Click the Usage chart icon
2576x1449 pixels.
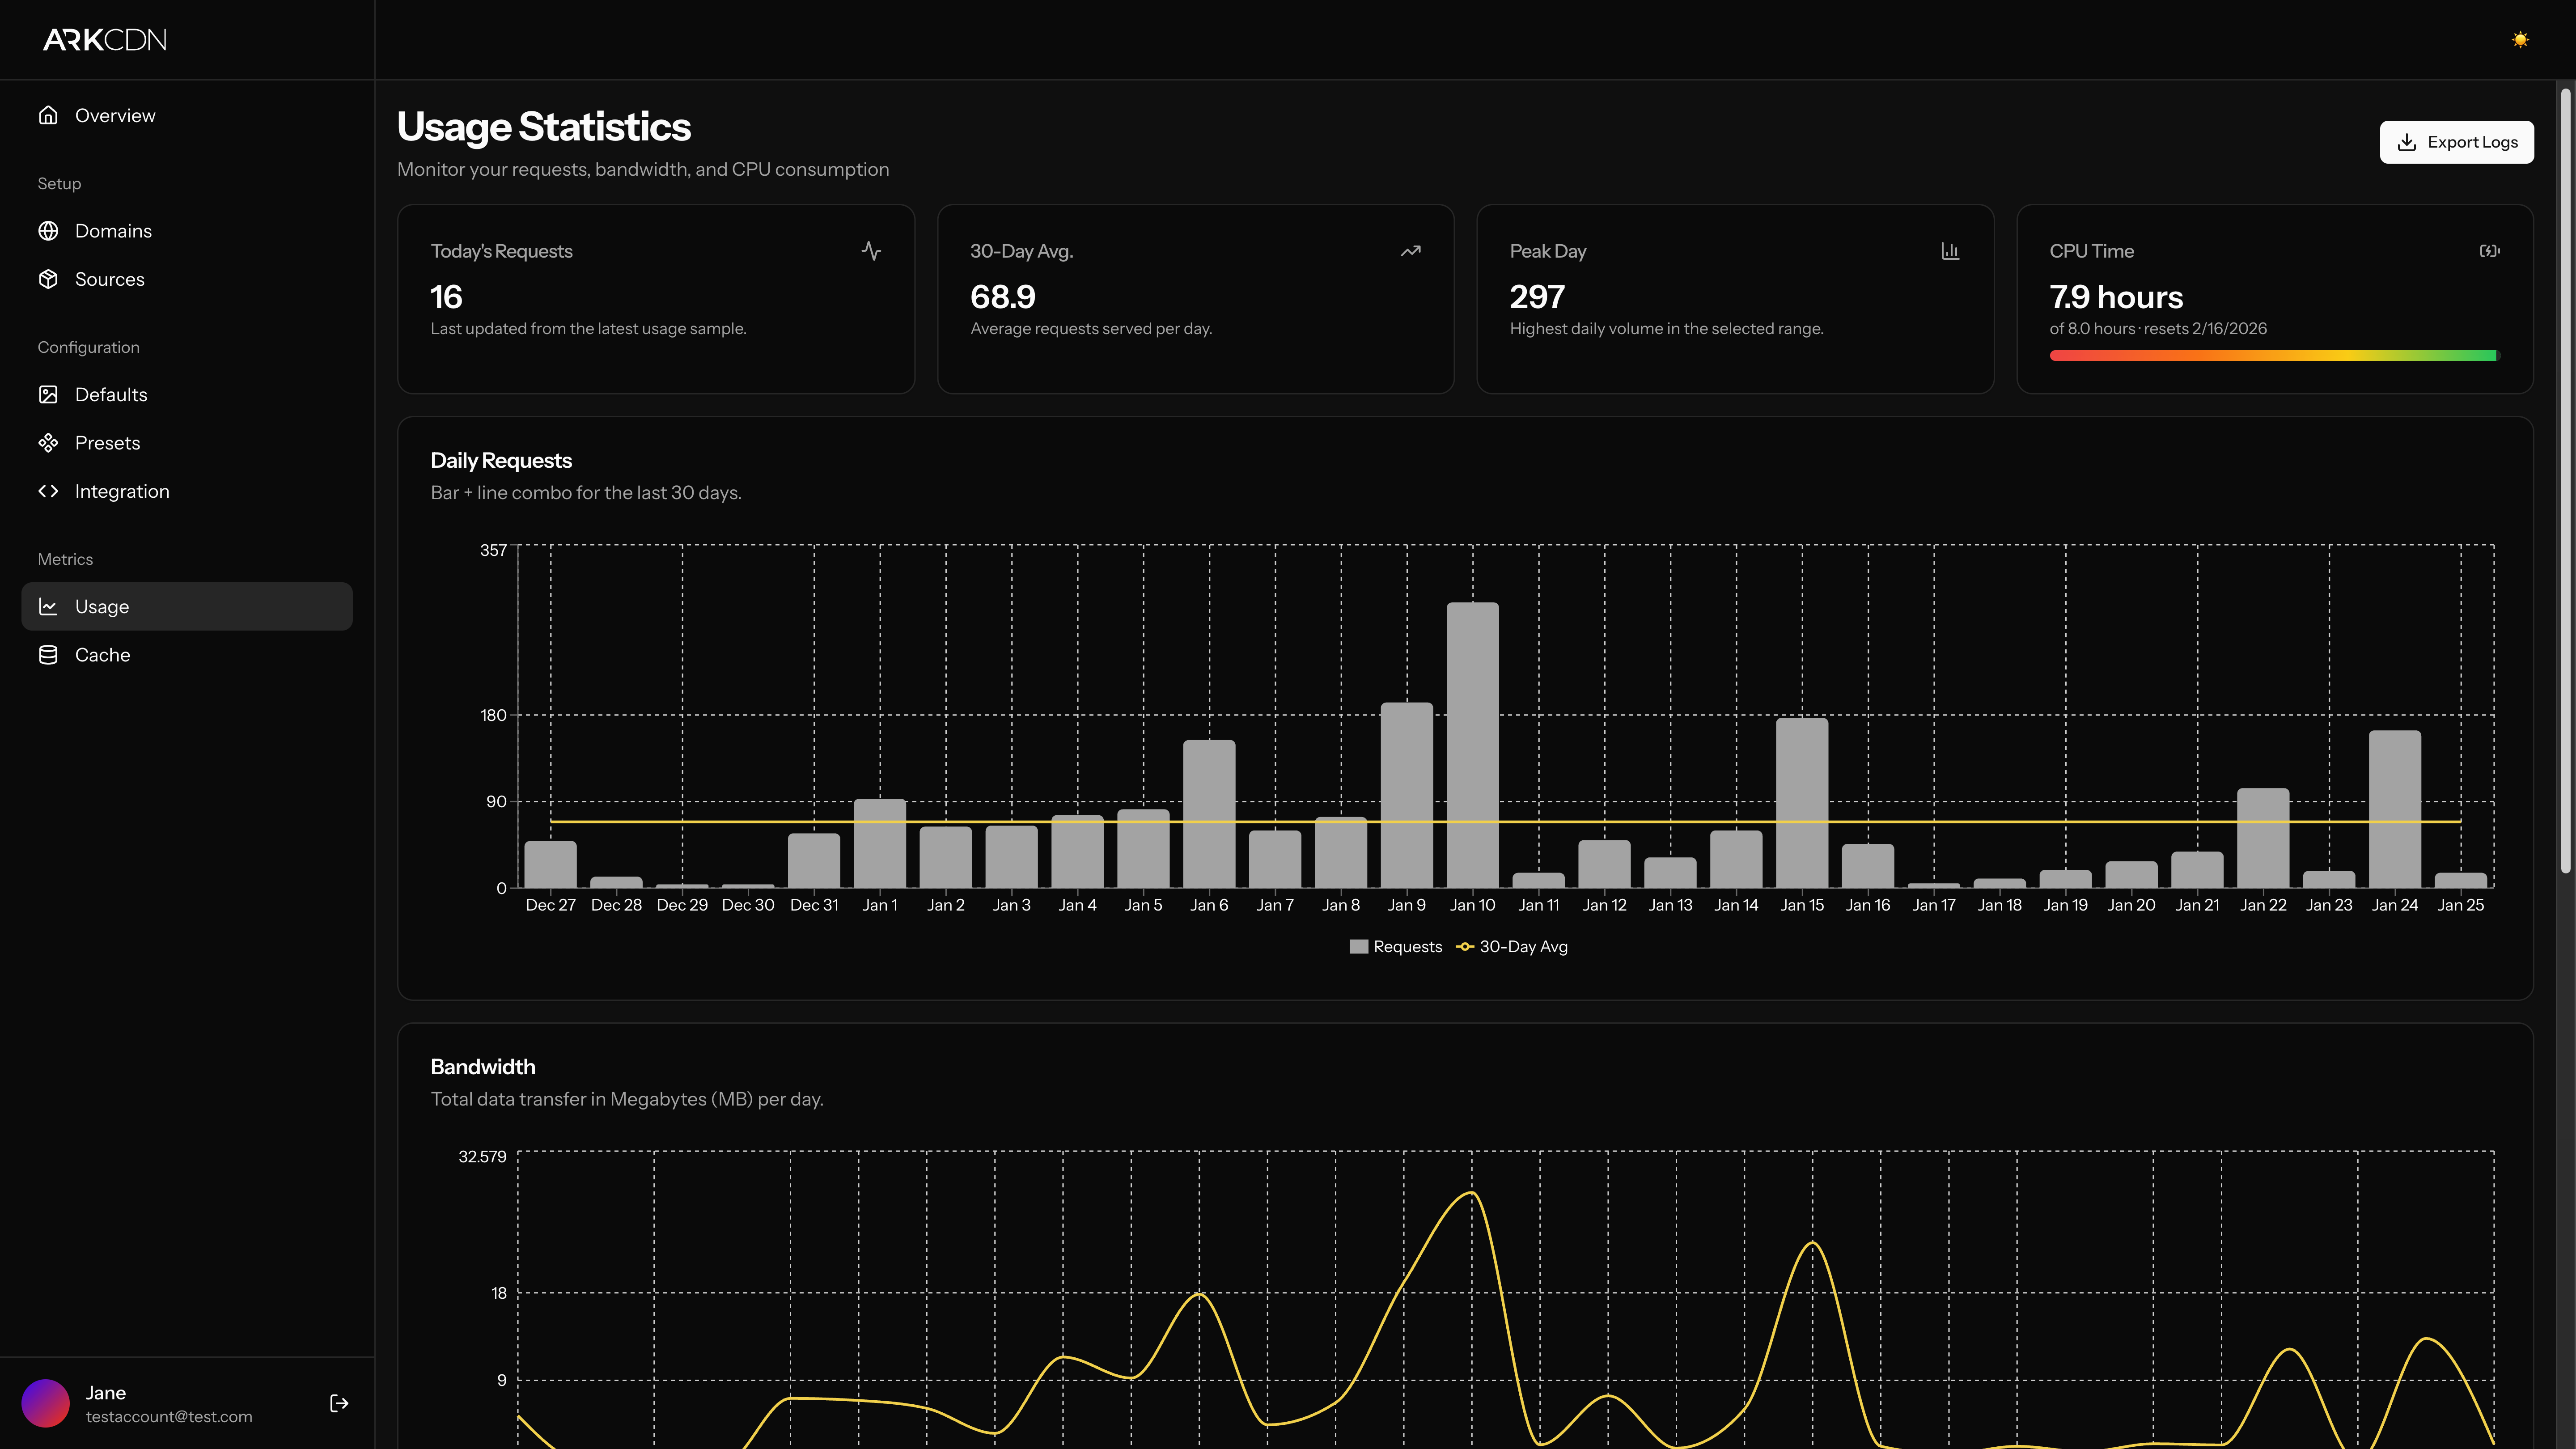click(x=48, y=607)
